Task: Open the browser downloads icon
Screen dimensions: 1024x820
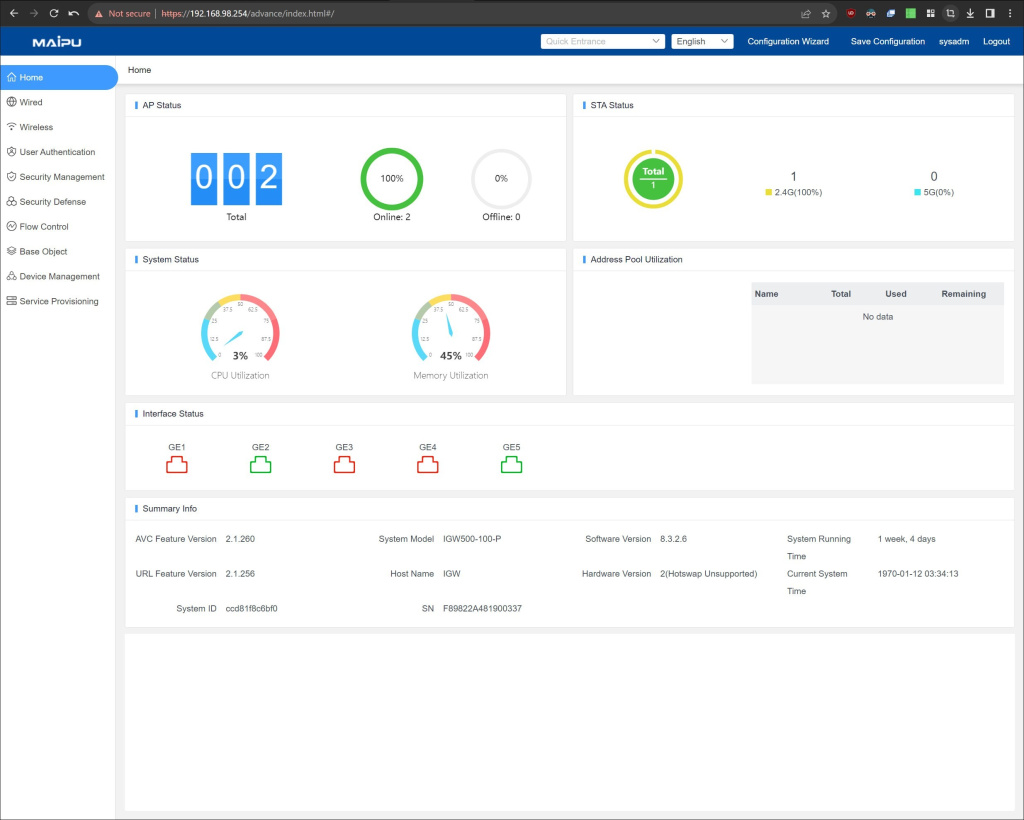Action: pyautogui.click(x=970, y=13)
